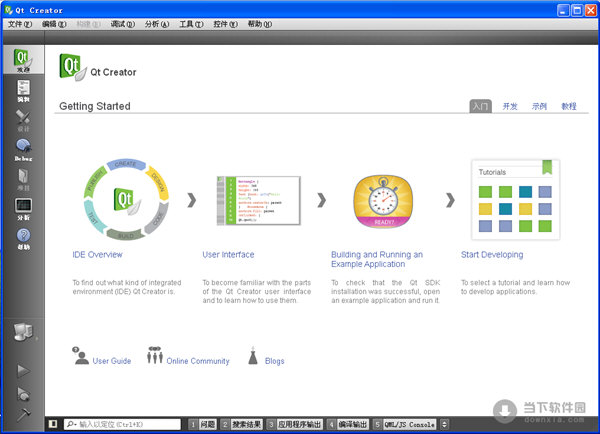600x434 pixels.
Task: Click the IDE Overview link
Action: pyautogui.click(x=97, y=255)
